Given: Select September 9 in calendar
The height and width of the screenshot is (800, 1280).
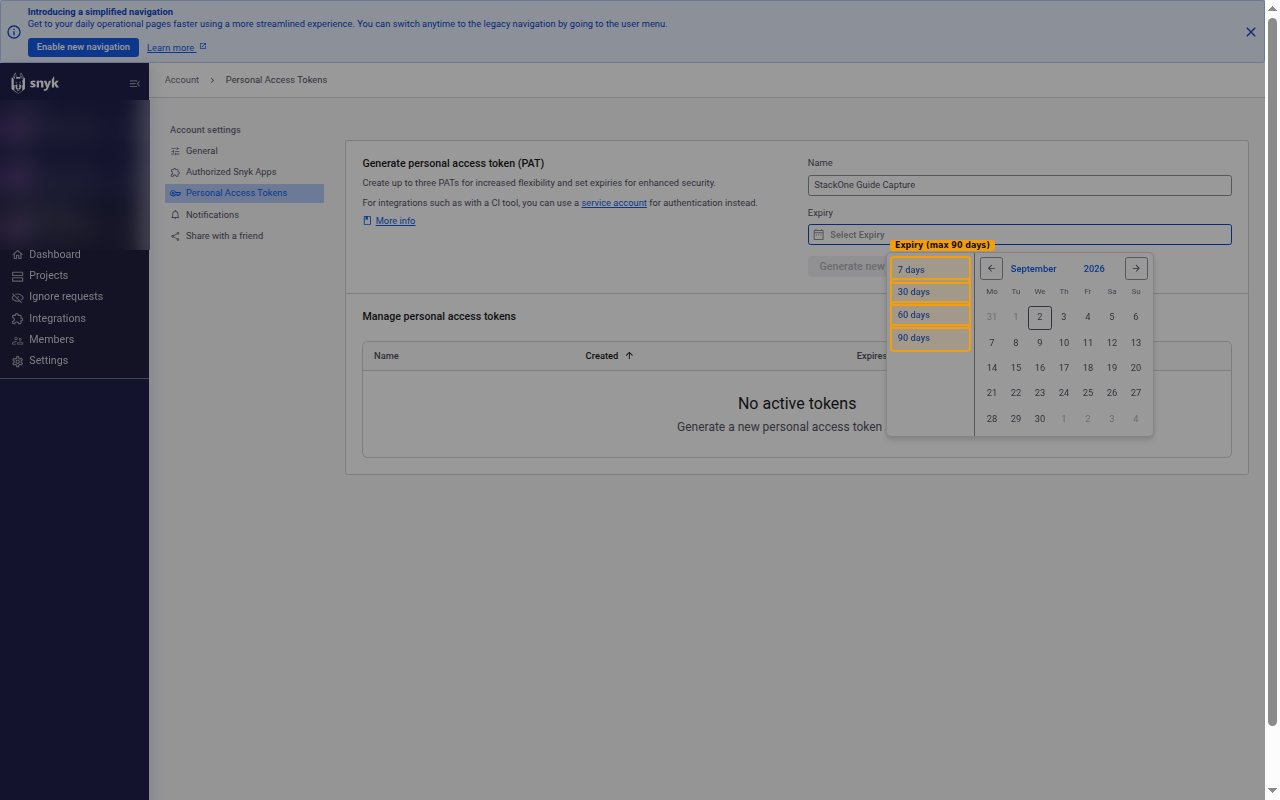Looking at the screenshot, I should coord(1040,343).
